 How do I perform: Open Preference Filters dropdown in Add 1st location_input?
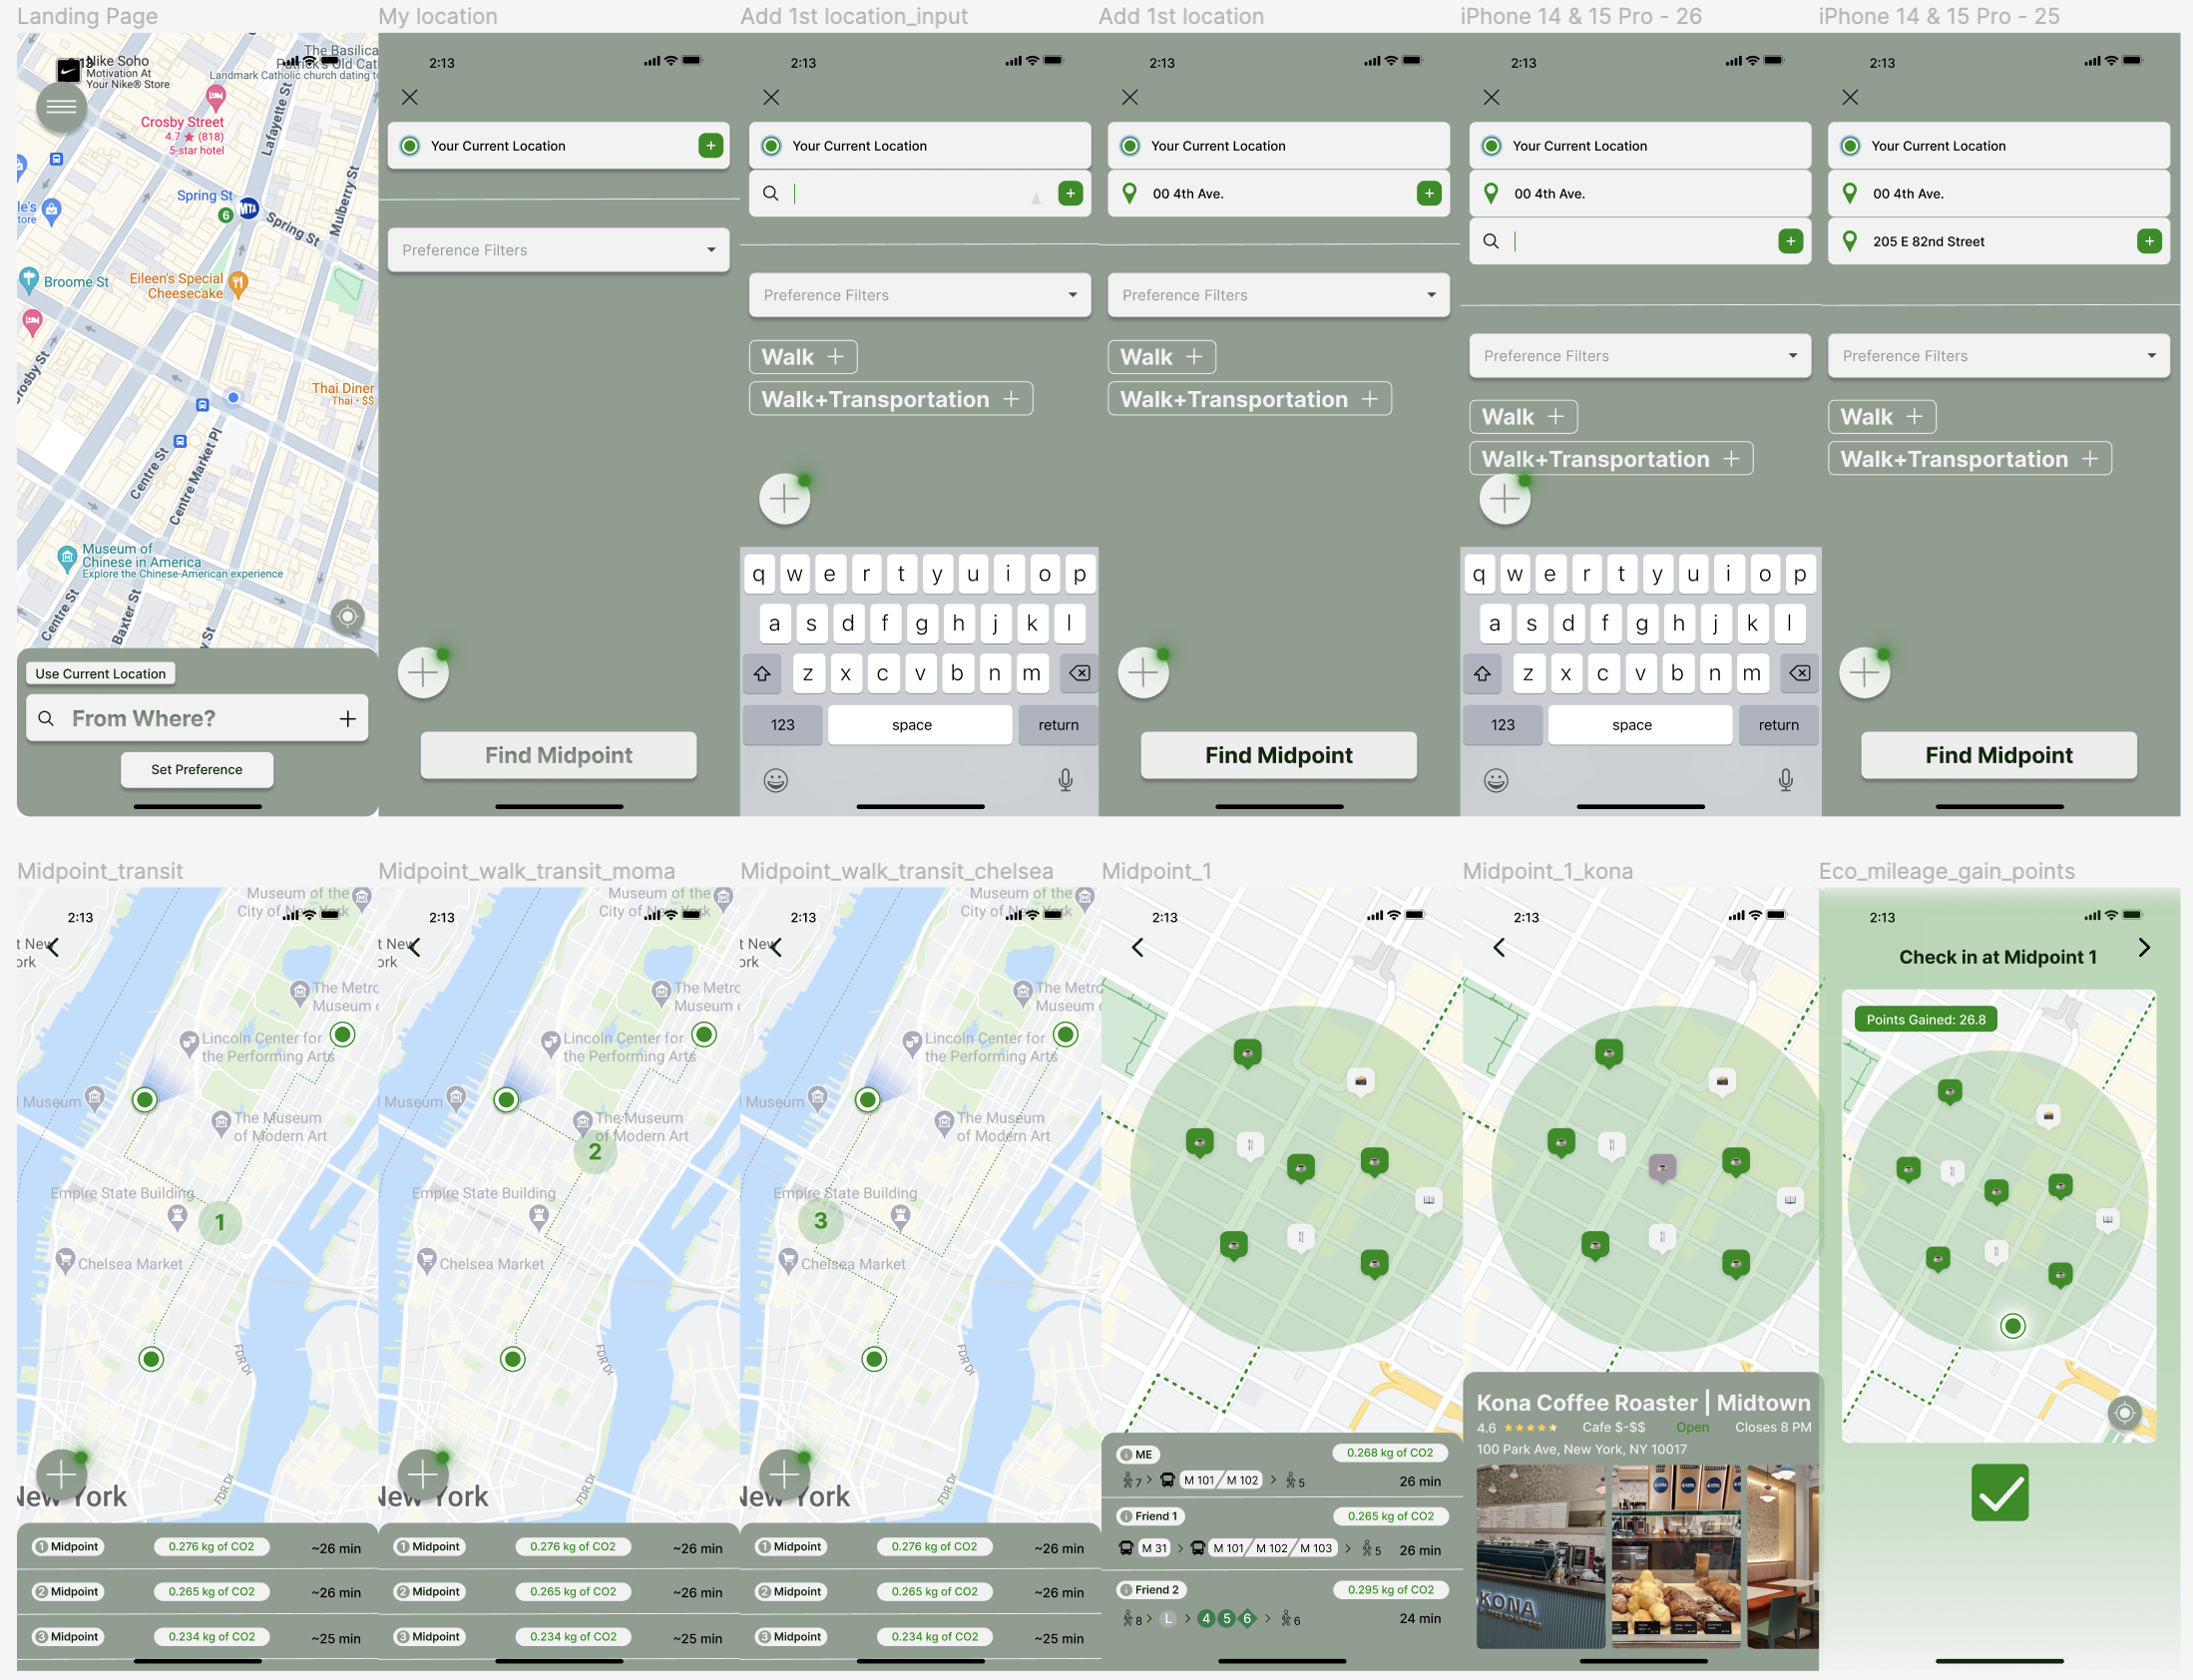pyautogui.click(x=920, y=295)
